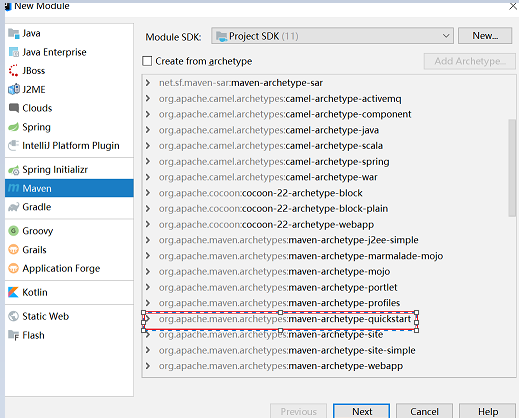The width and height of the screenshot is (519, 418).
Task: Select the Java module type label
Action: pos(31,33)
